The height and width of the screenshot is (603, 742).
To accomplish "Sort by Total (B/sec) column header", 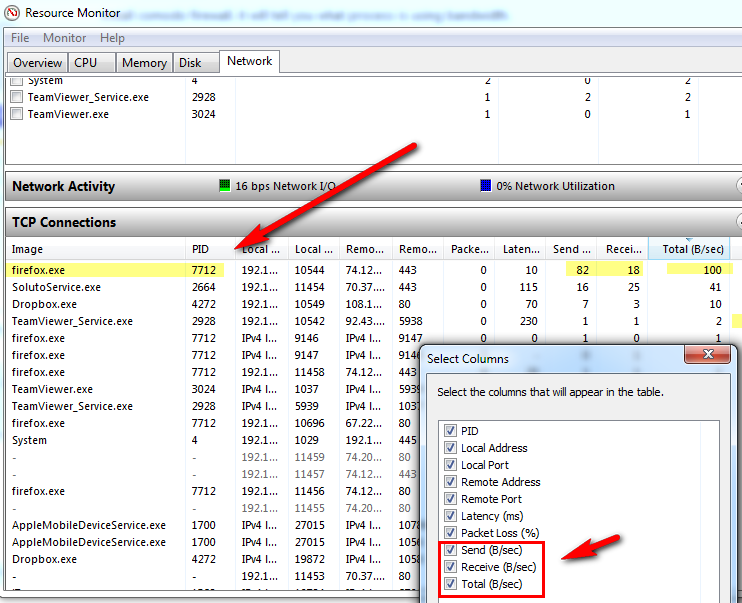I will coord(689,249).
